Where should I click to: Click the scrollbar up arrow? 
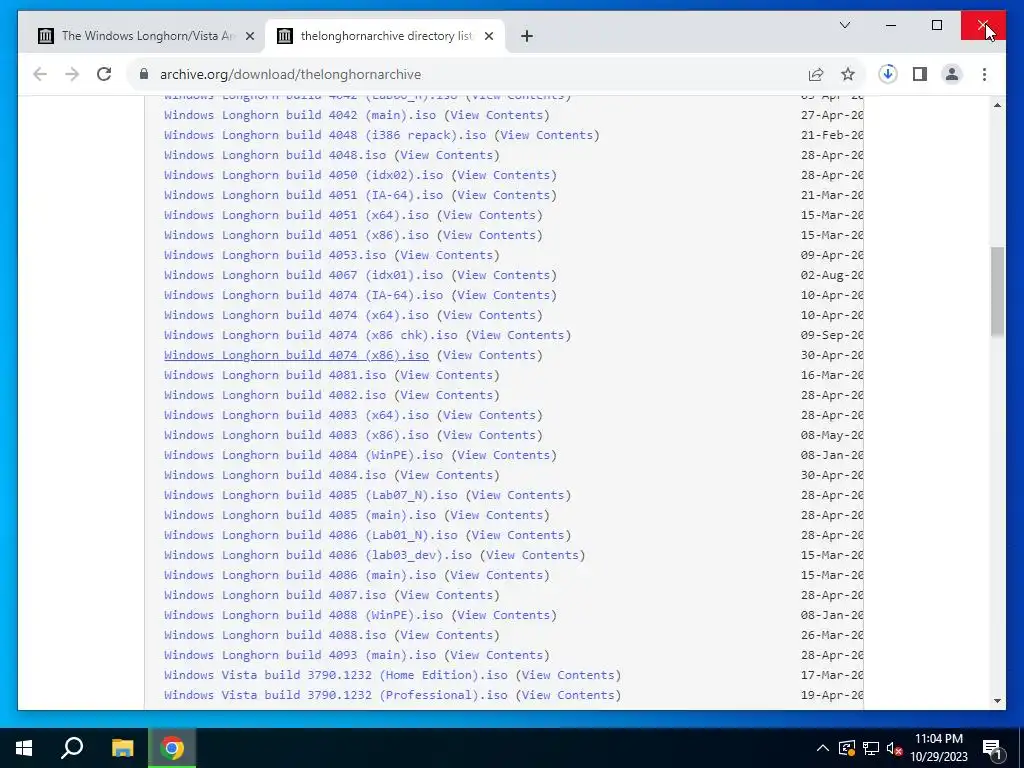pos(997,105)
